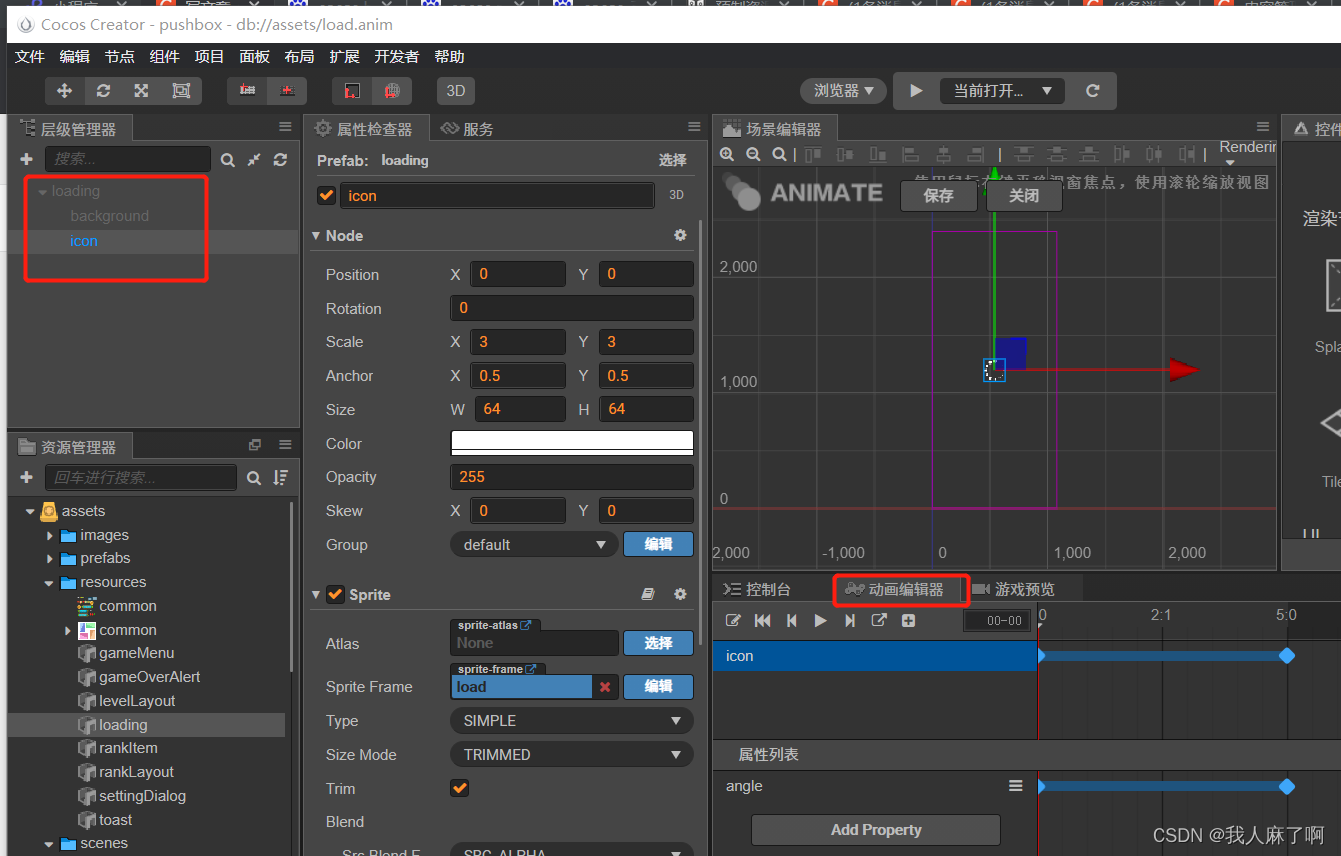Click the angle keyframe at 5:0
This screenshot has width=1341, height=856.
pyautogui.click(x=1287, y=787)
